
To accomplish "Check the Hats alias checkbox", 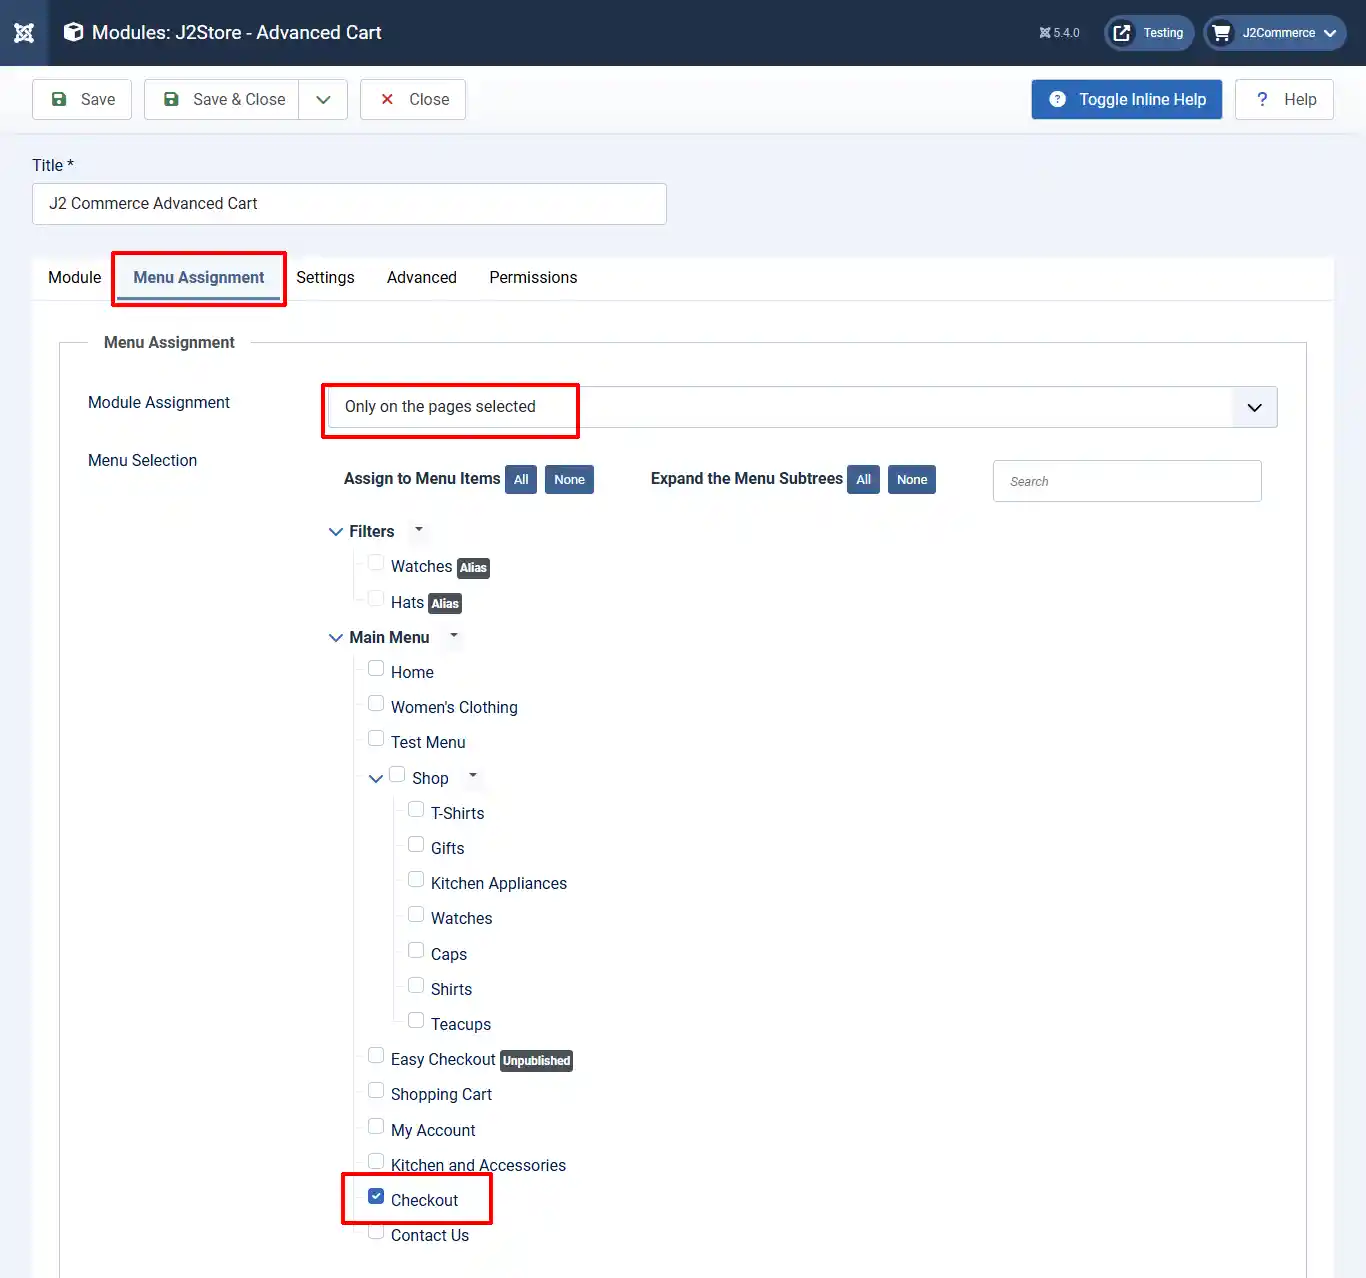I will (376, 598).
